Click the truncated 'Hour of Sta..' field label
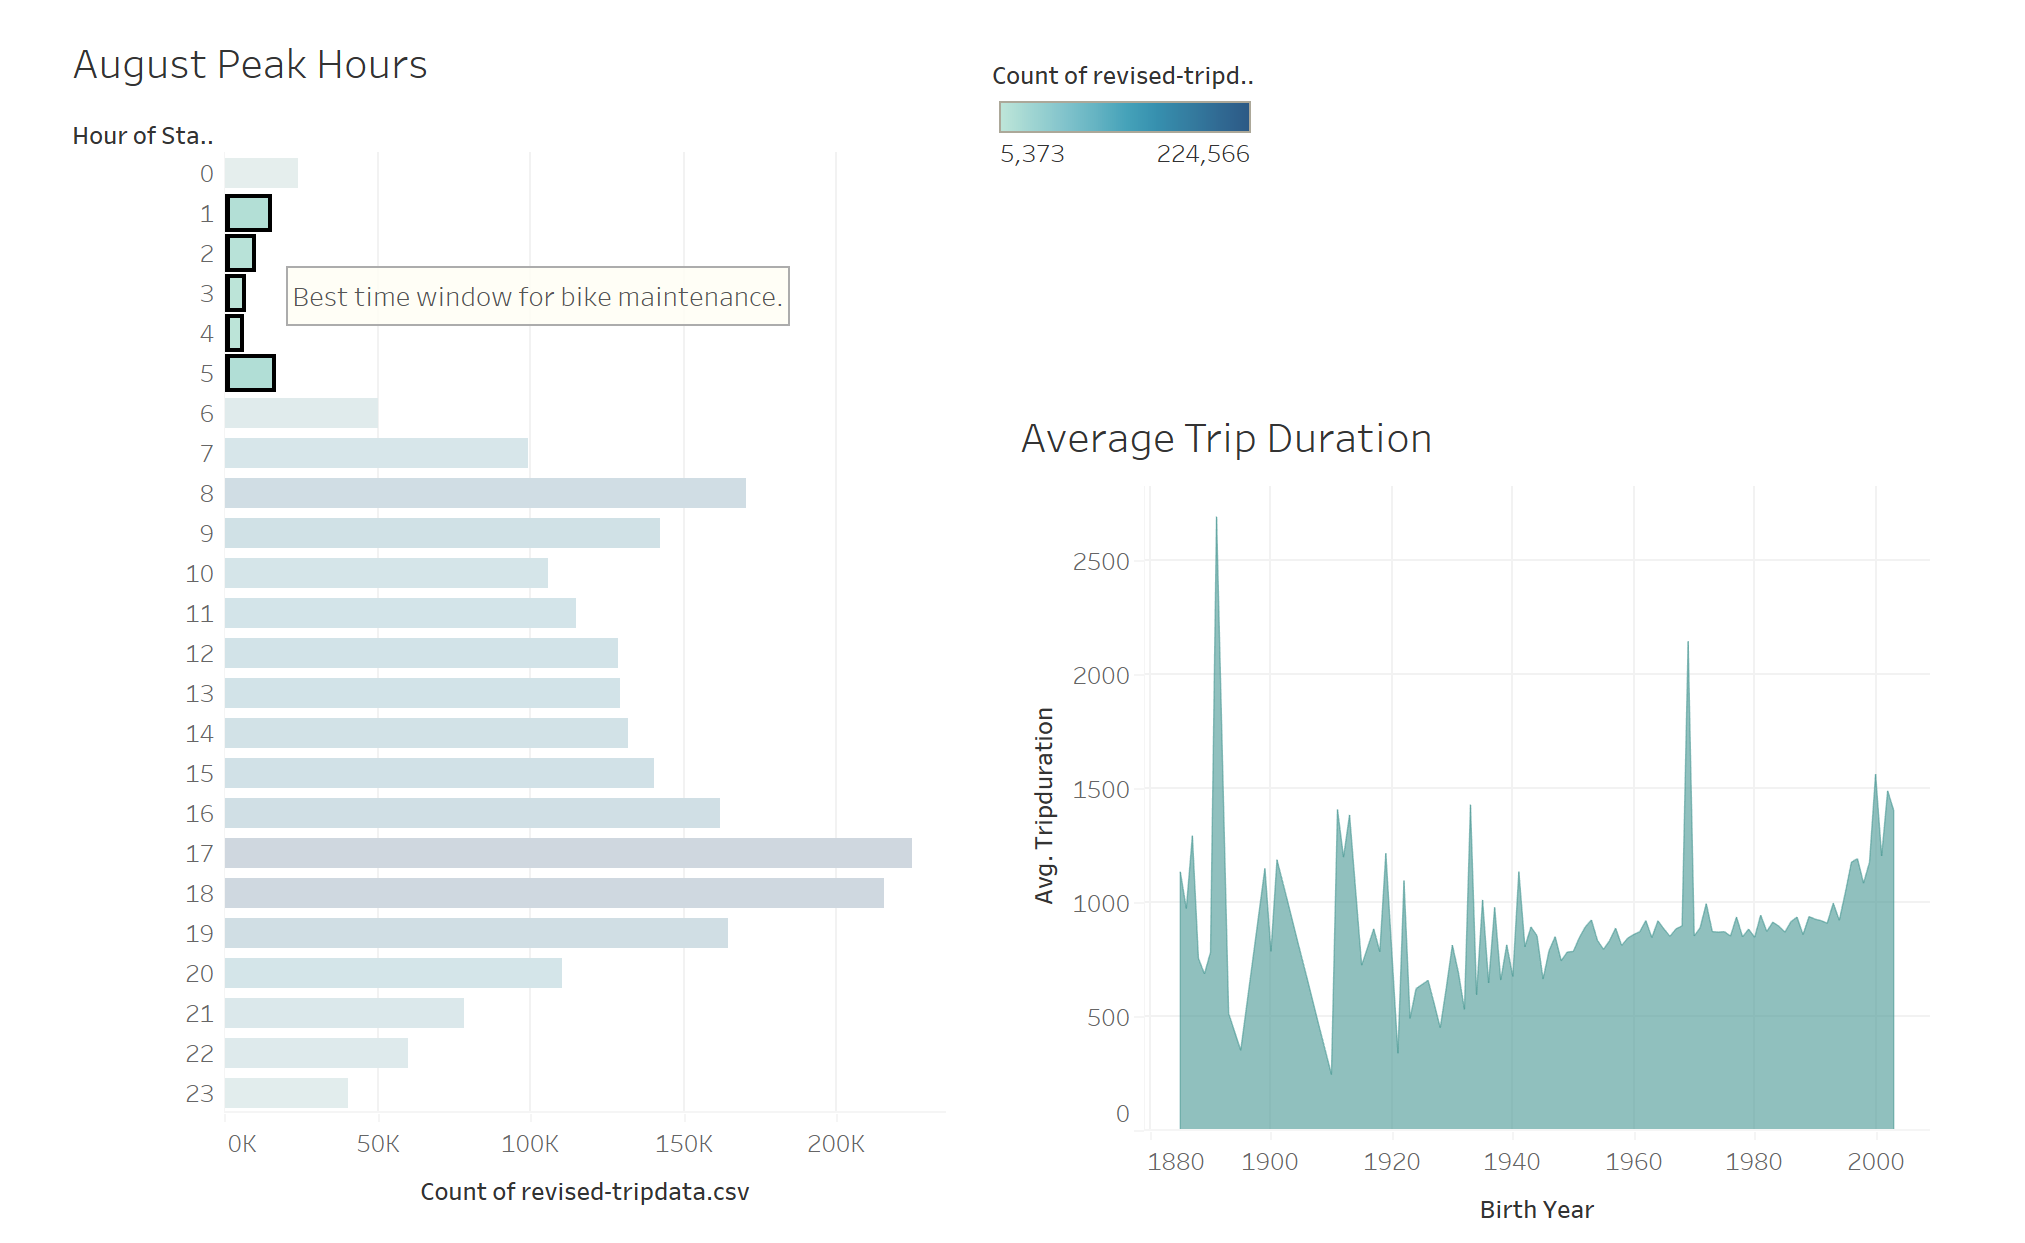Screen dimensions: 2025x1243 click(x=141, y=135)
